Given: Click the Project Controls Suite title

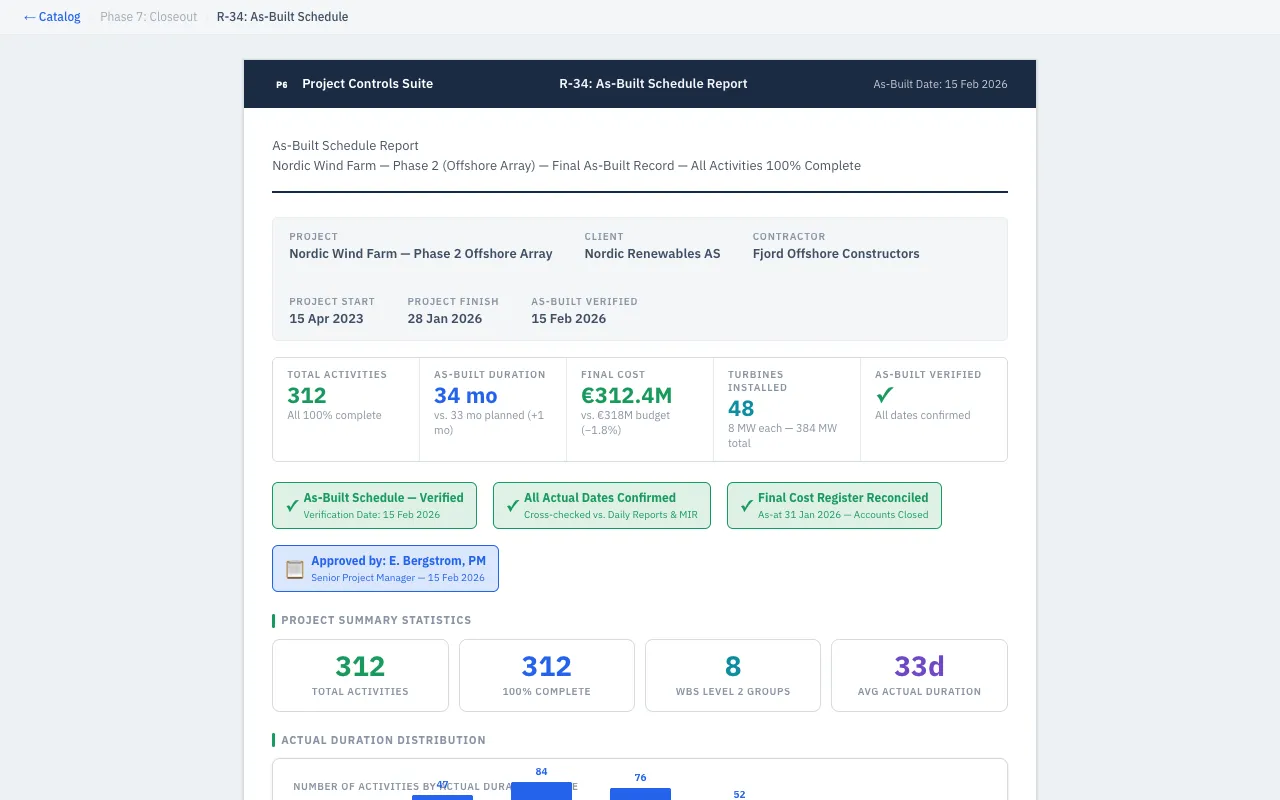Looking at the screenshot, I should [367, 84].
